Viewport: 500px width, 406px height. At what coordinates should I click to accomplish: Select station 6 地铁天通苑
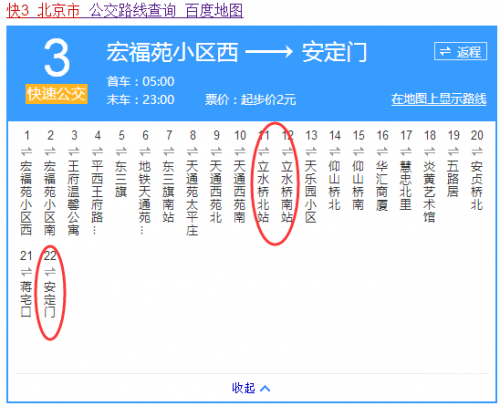coord(145,197)
